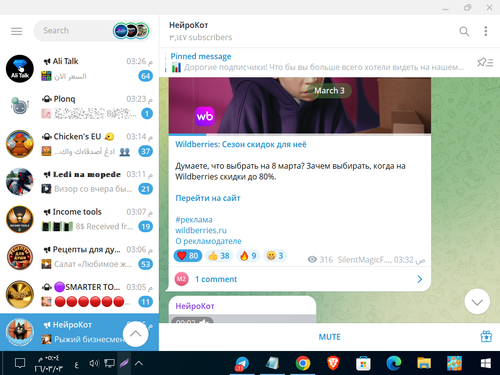The height and width of the screenshot is (375, 500).
Task: Open the stories avatars in search bar
Action: [x=131, y=31]
